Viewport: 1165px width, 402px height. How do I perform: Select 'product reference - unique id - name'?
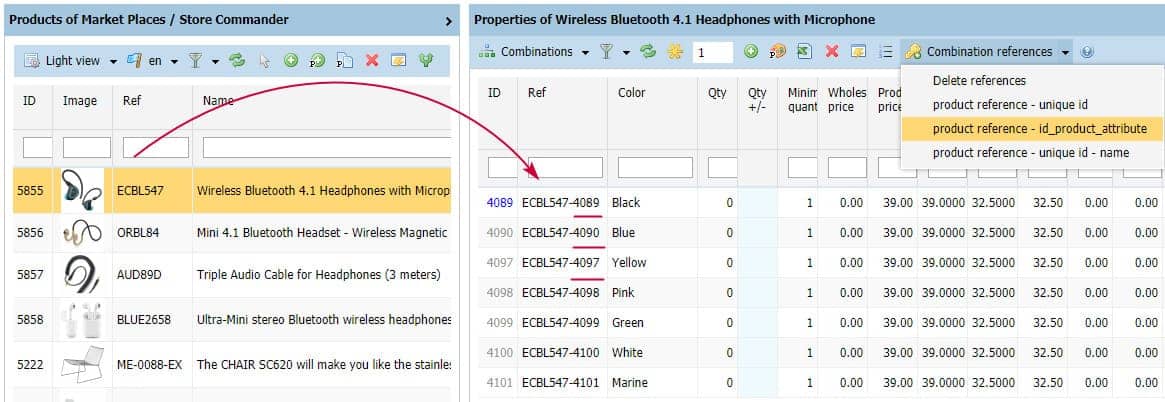1032,152
